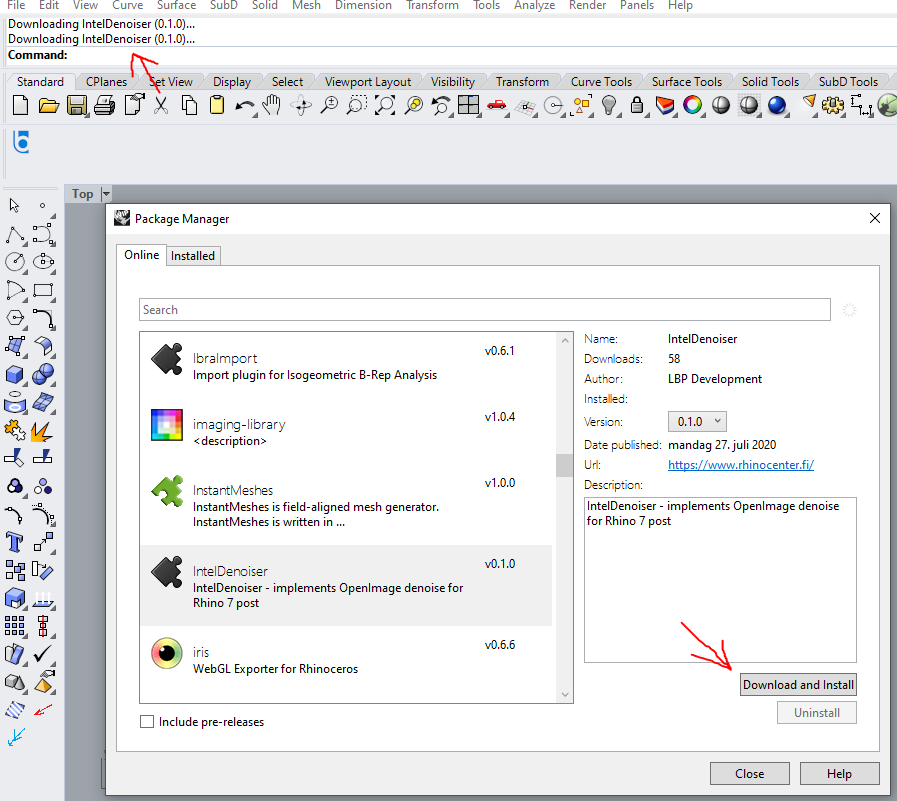Click the gear Options icon

[x=833, y=106]
